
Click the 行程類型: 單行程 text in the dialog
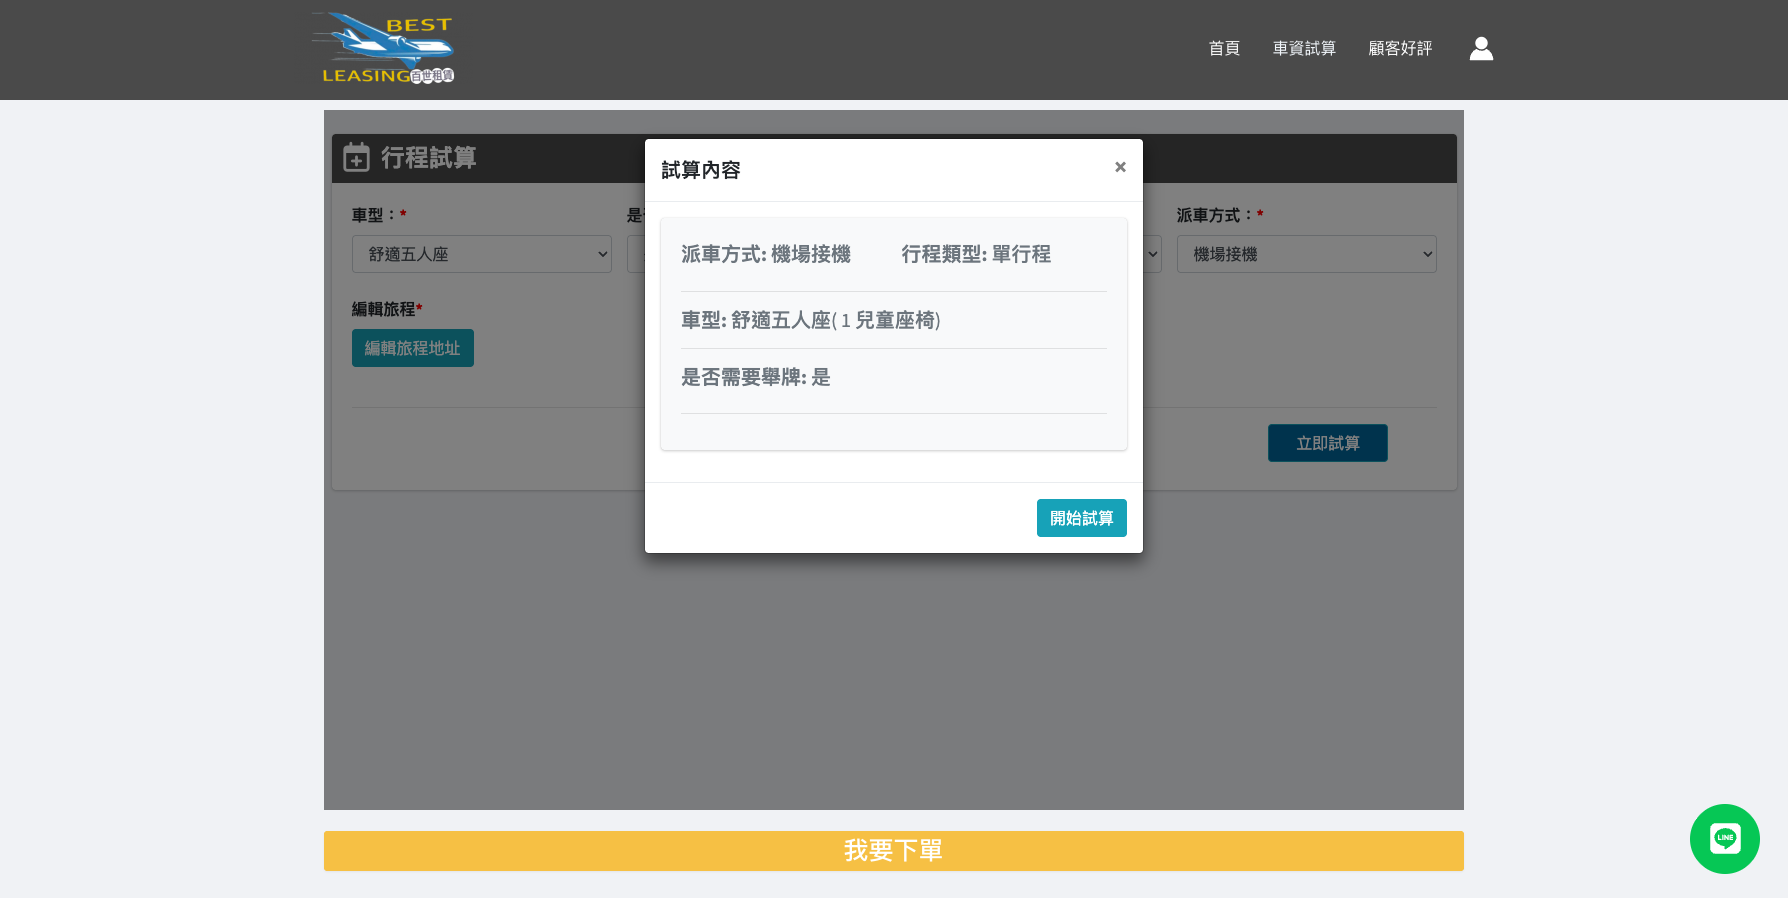(976, 254)
